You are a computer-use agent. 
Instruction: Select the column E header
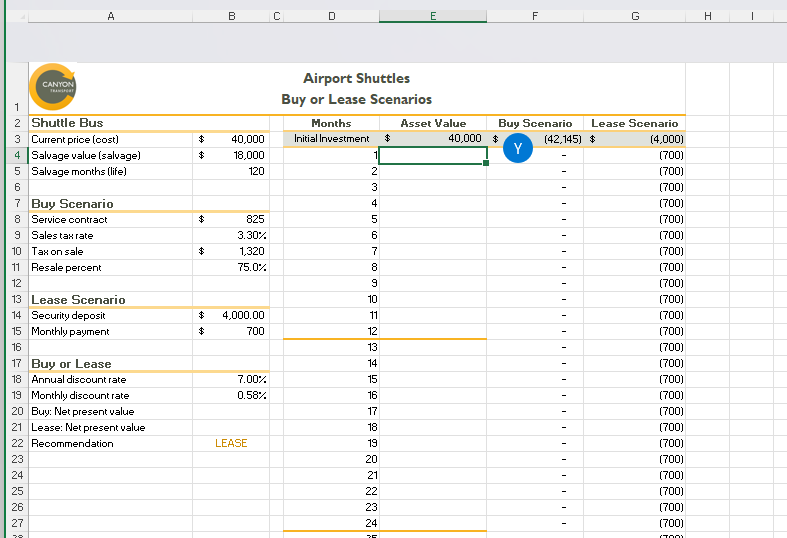(x=433, y=16)
